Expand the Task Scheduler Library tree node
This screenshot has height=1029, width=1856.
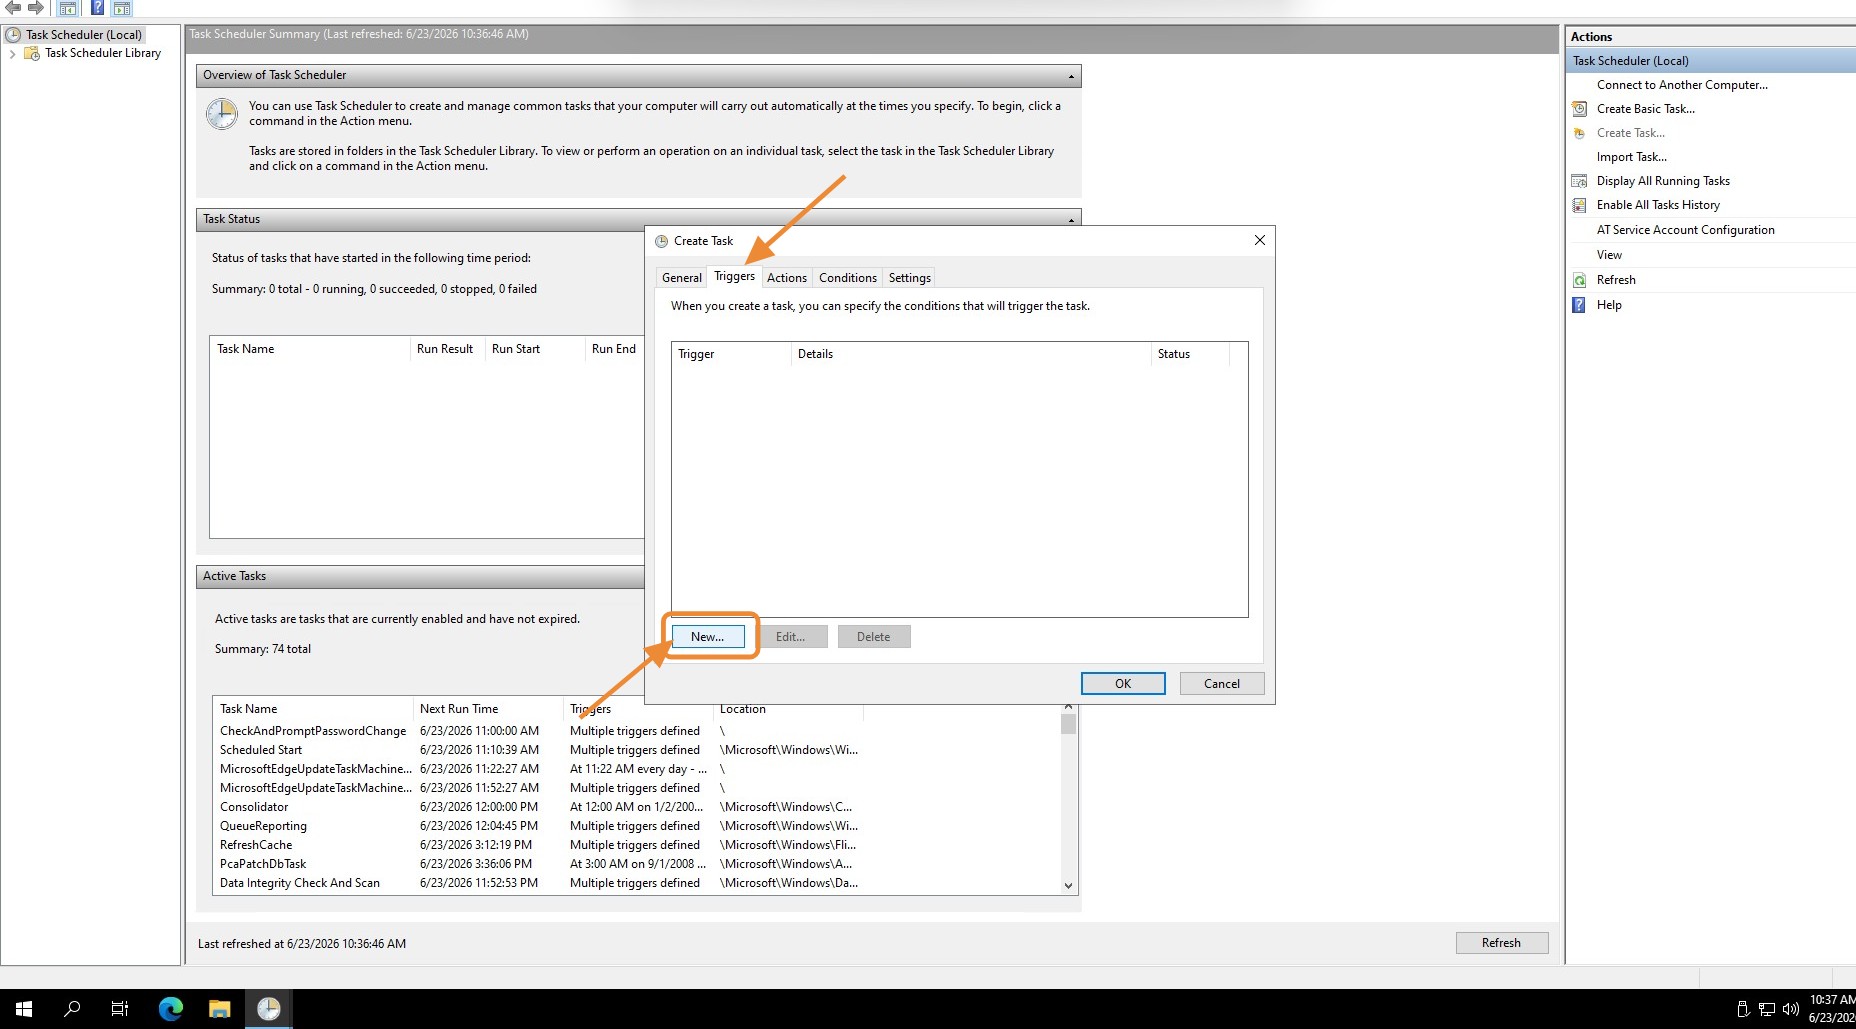pyautogui.click(x=12, y=54)
